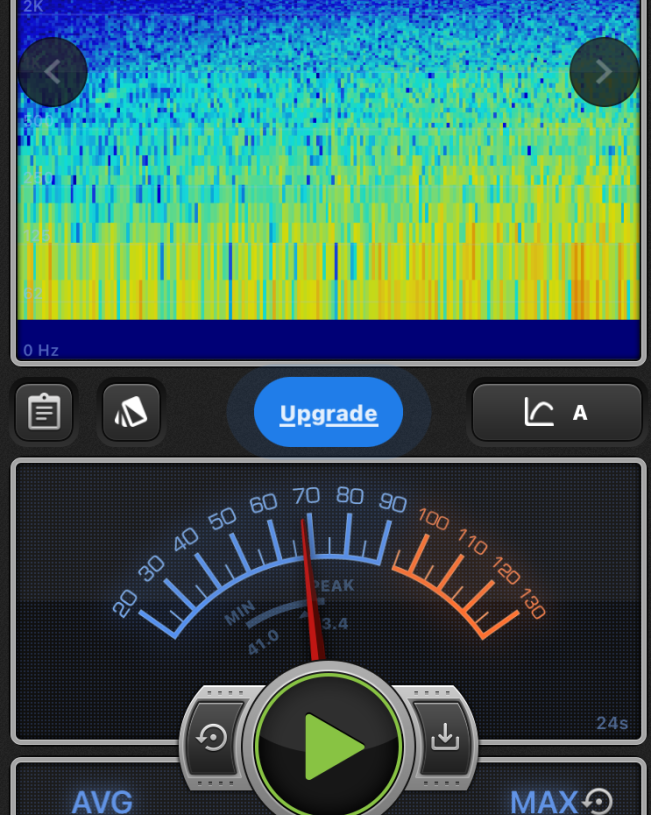Click the Upgrade button
651x815 pixels.
point(328,412)
